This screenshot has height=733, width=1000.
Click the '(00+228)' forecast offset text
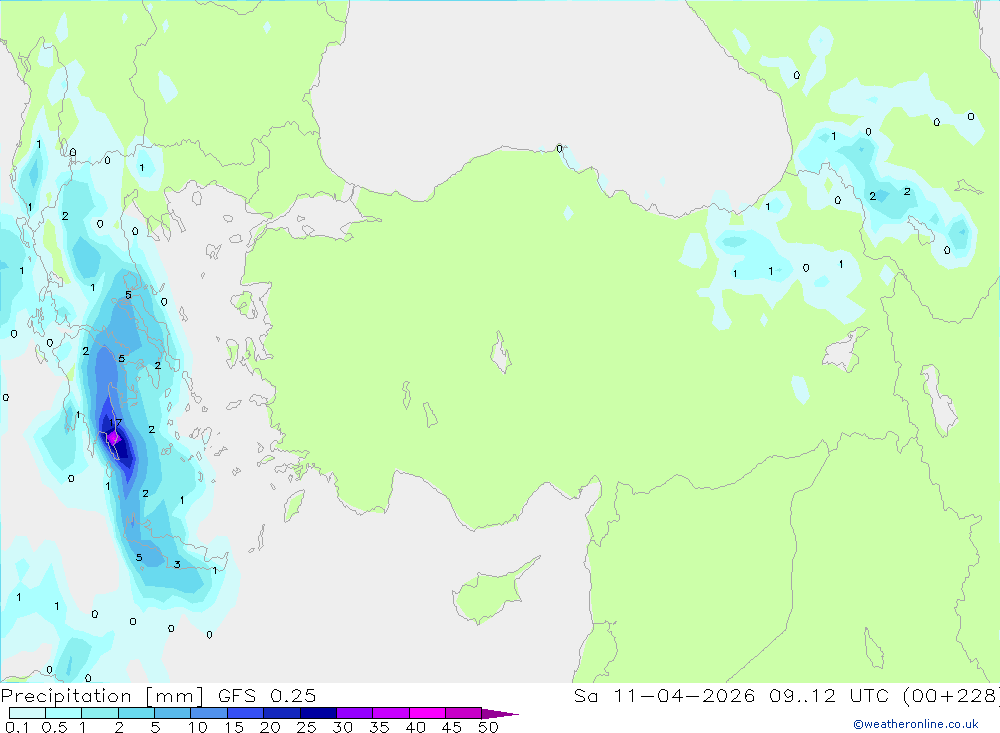950,696
